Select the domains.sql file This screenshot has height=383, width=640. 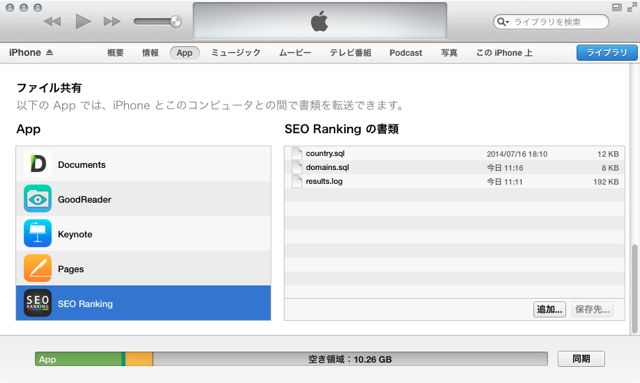[454, 167]
